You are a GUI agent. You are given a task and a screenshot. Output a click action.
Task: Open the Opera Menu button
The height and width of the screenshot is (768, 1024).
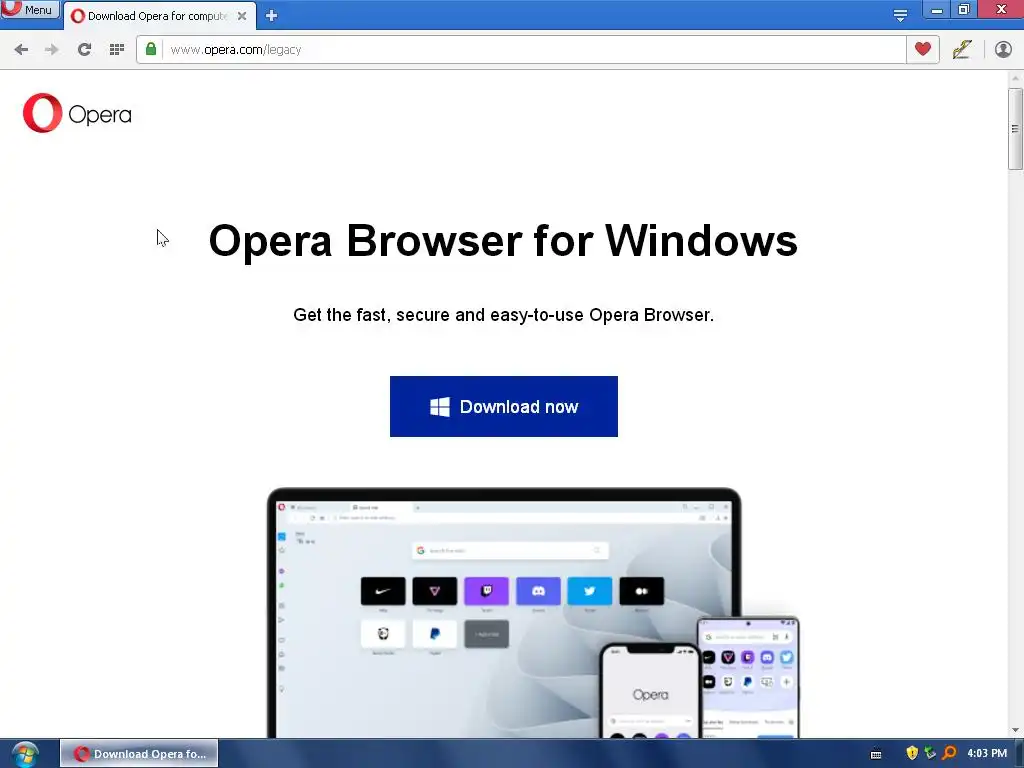[29, 9]
